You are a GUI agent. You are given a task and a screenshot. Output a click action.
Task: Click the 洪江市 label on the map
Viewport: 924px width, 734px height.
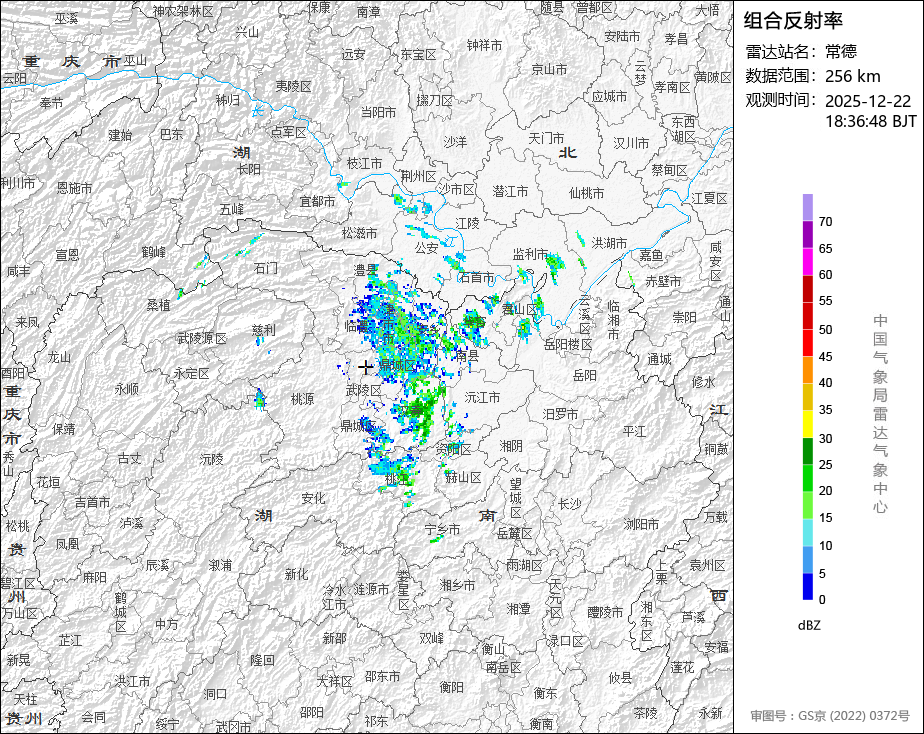tap(133, 682)
